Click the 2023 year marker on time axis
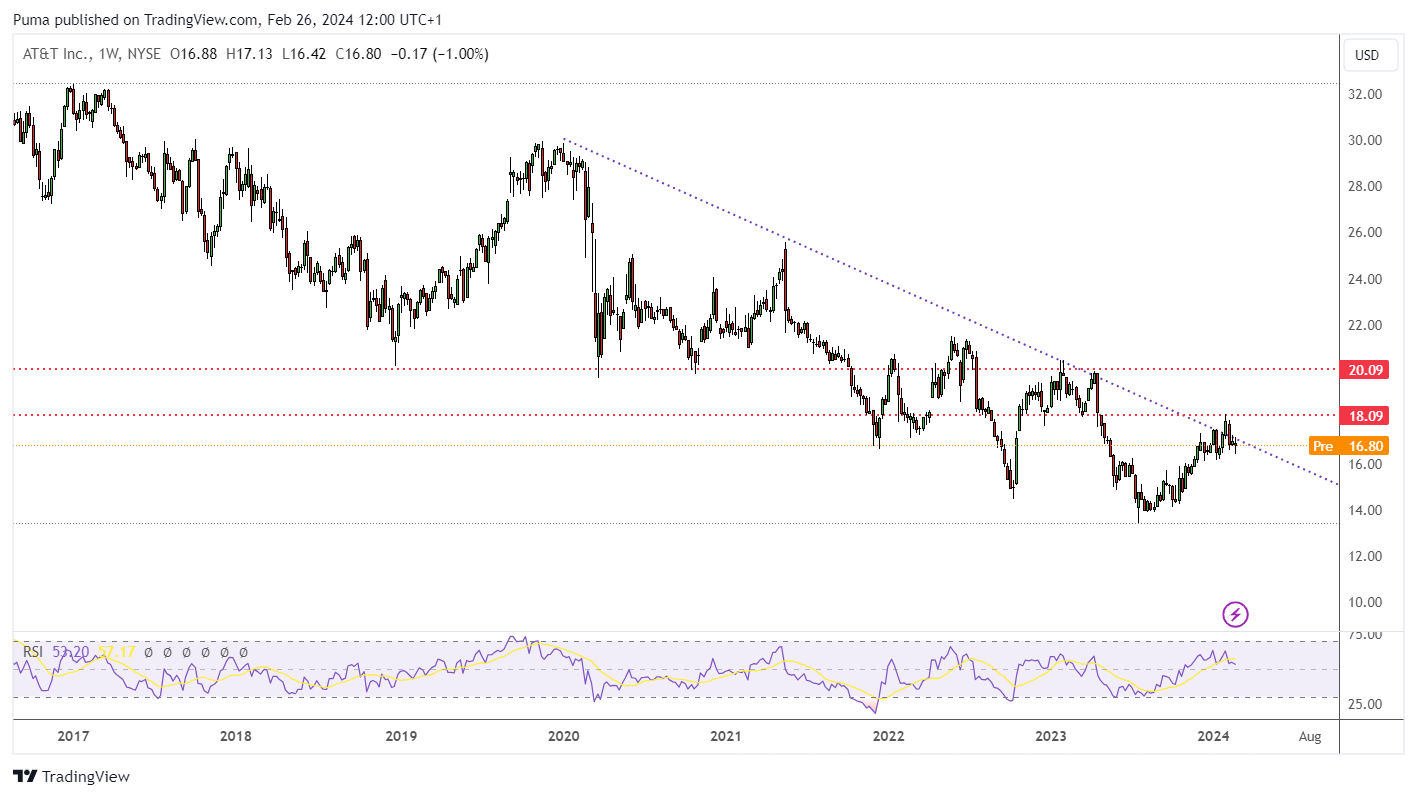 click(1050, 736)
